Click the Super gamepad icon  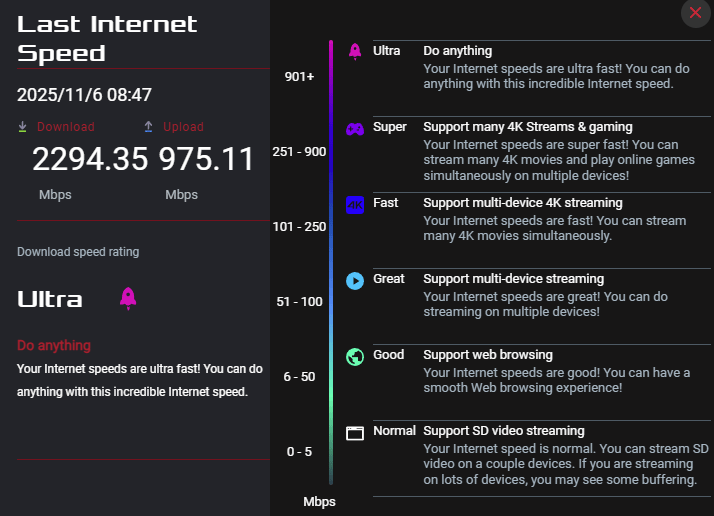(354, 128)
